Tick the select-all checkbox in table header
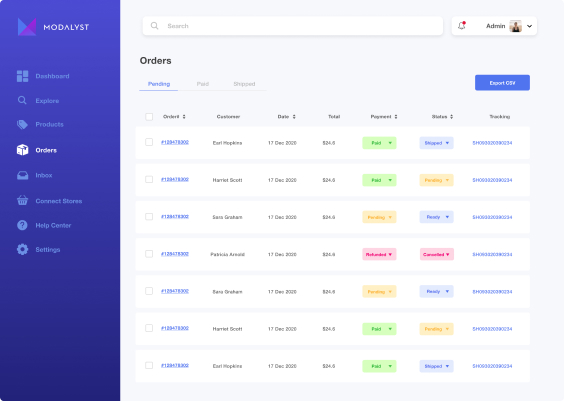 tap(149, 117)
